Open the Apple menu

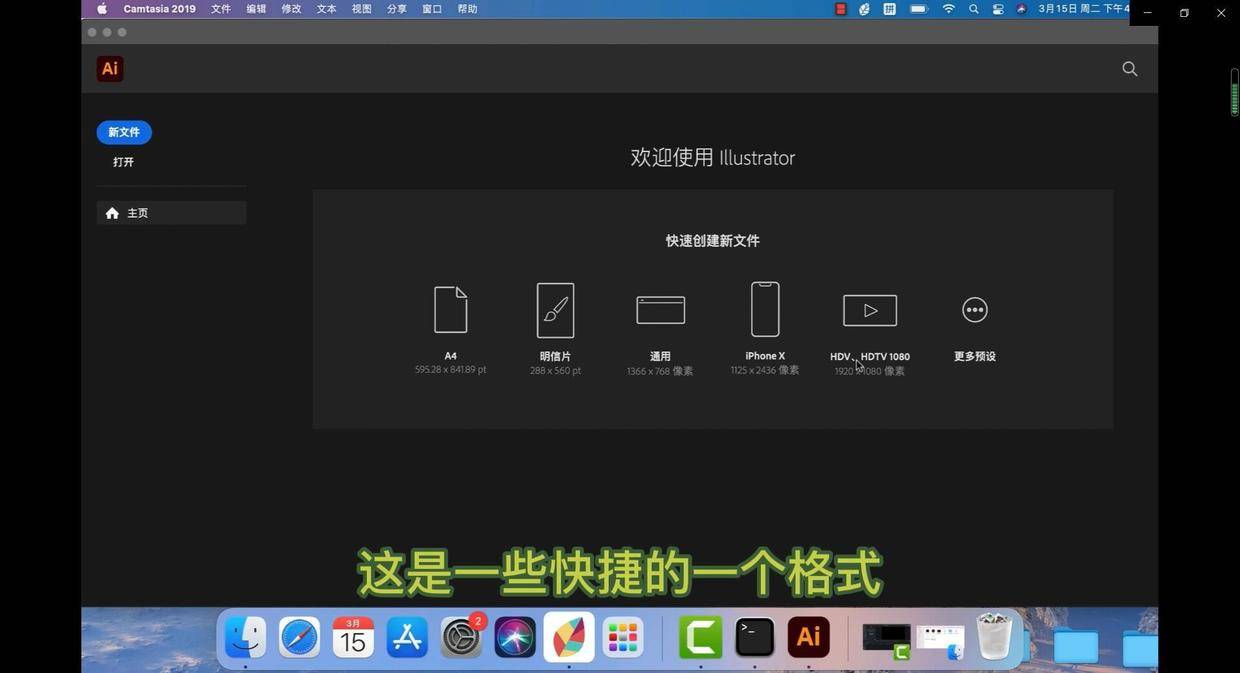(102, 9)
